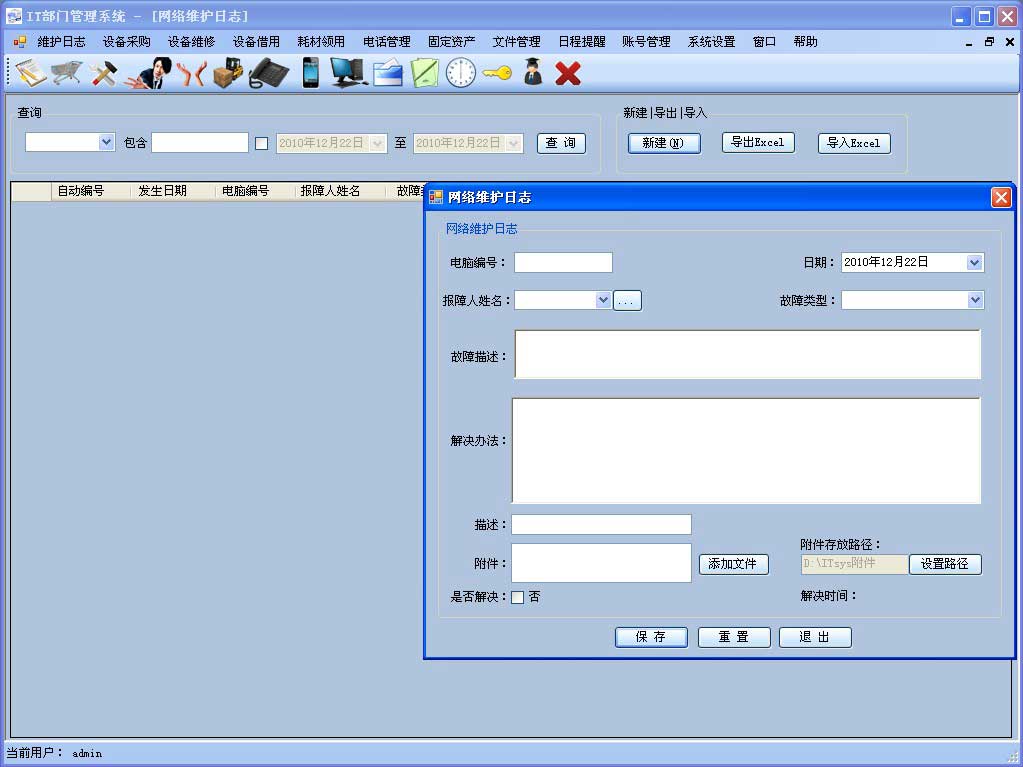This screenshot has height=767, width=1023.
Task: Open the 系统设置 menu
Action: (x=711, y=42)
